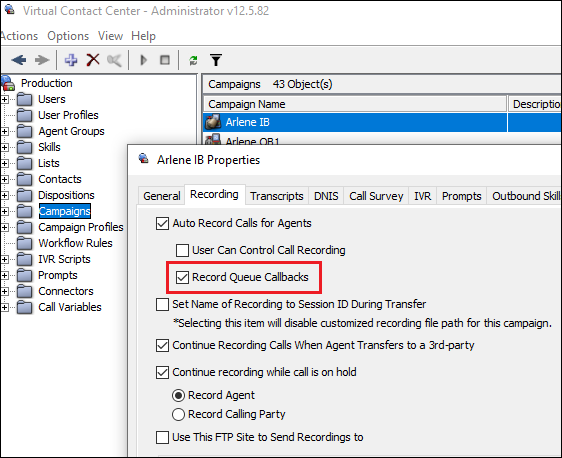
Task: Toggle Continue Recording When Agent Transfers to 3rd-party
Action: [x=162, y=346]
